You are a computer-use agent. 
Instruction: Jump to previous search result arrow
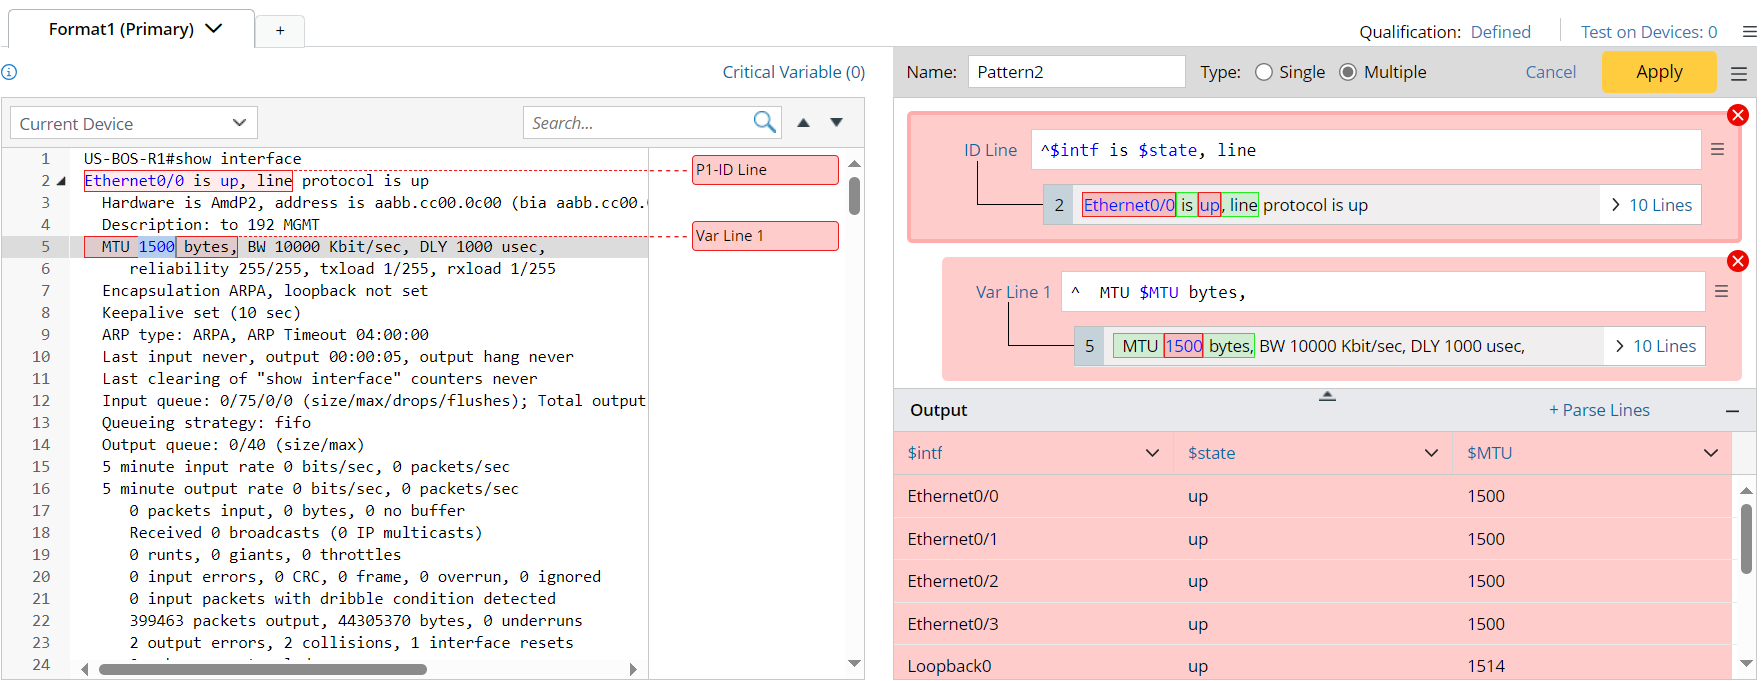click(803, 122)
